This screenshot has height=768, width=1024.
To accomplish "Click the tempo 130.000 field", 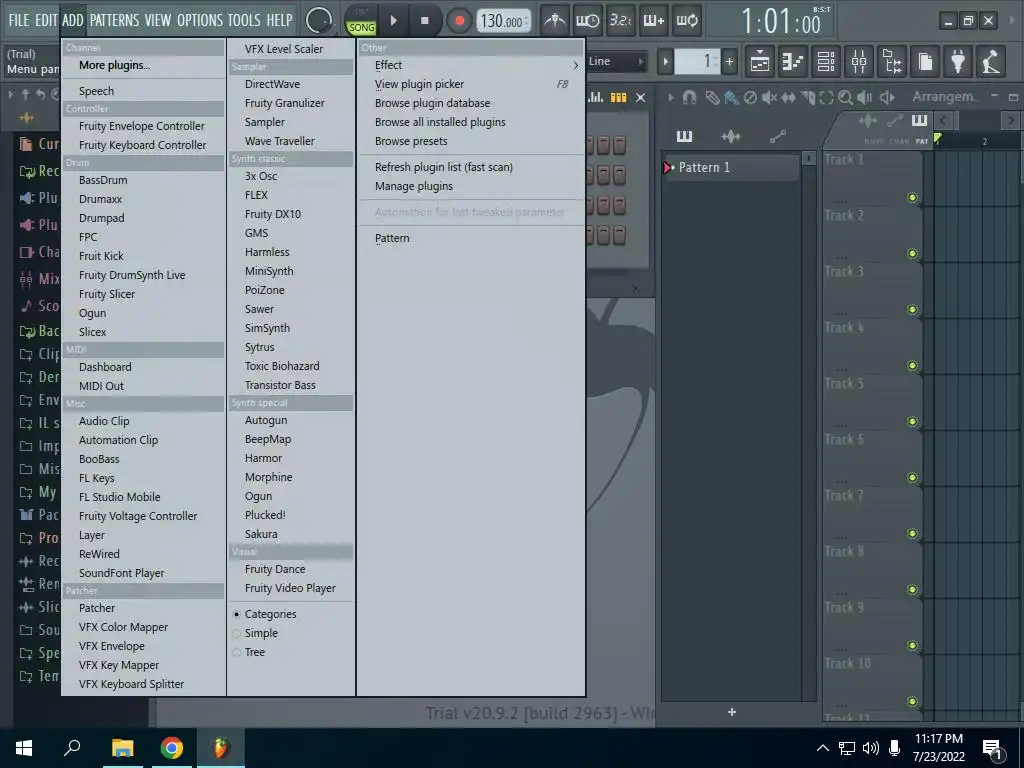I will click(503, 21).
